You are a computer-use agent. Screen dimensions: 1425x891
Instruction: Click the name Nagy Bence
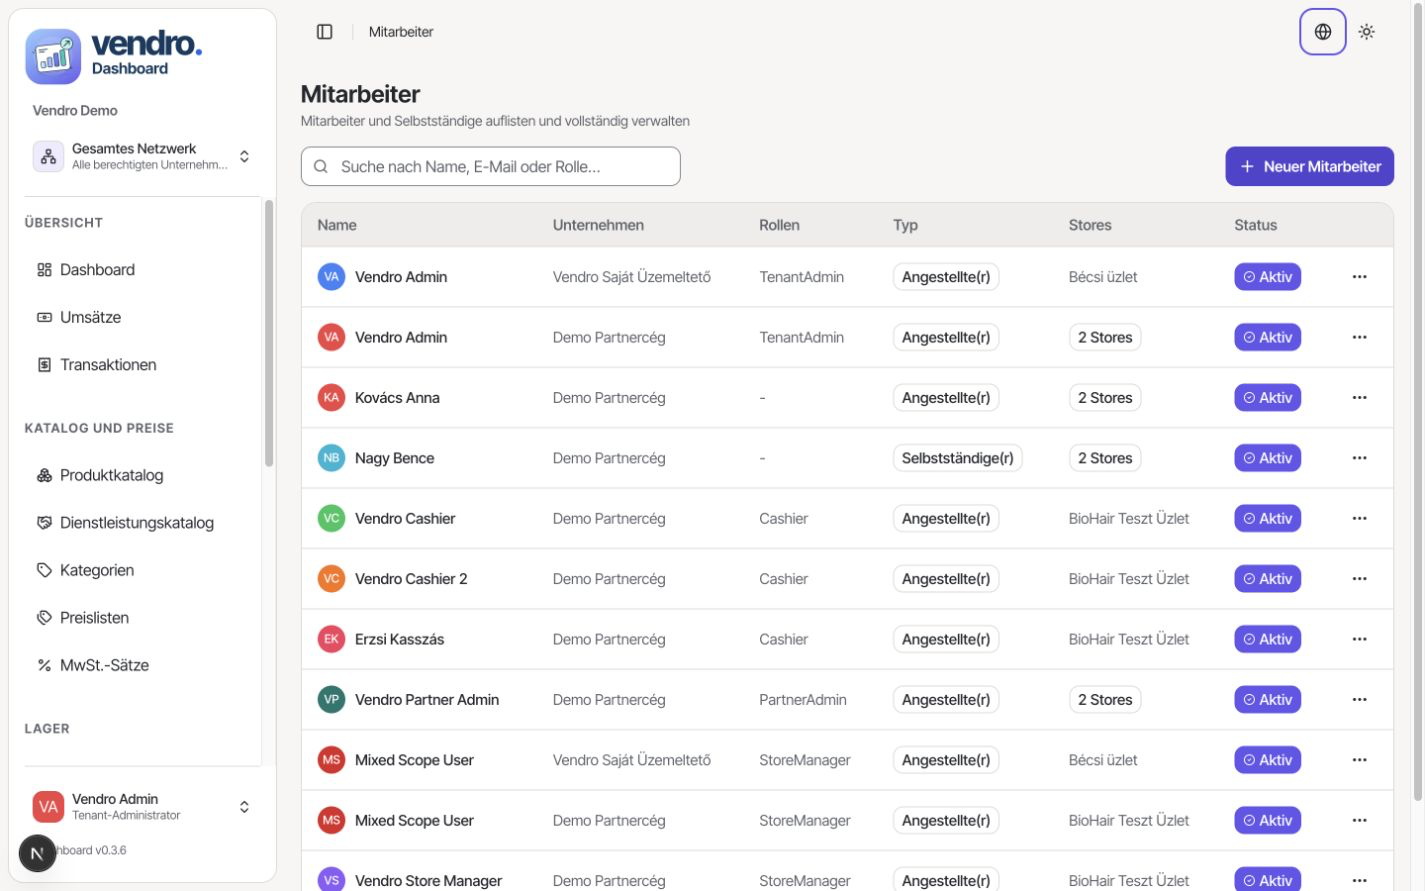click(394, 458)
